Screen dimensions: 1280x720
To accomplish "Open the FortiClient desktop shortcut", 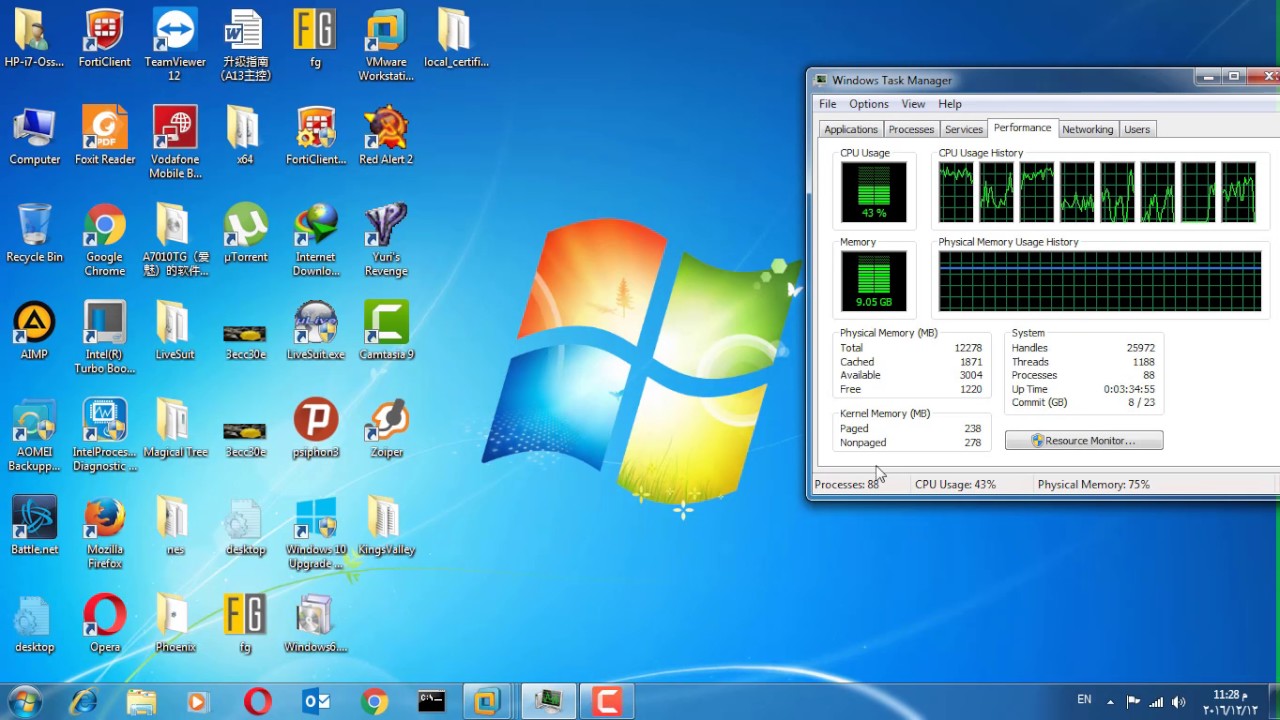I will point(105,38).
